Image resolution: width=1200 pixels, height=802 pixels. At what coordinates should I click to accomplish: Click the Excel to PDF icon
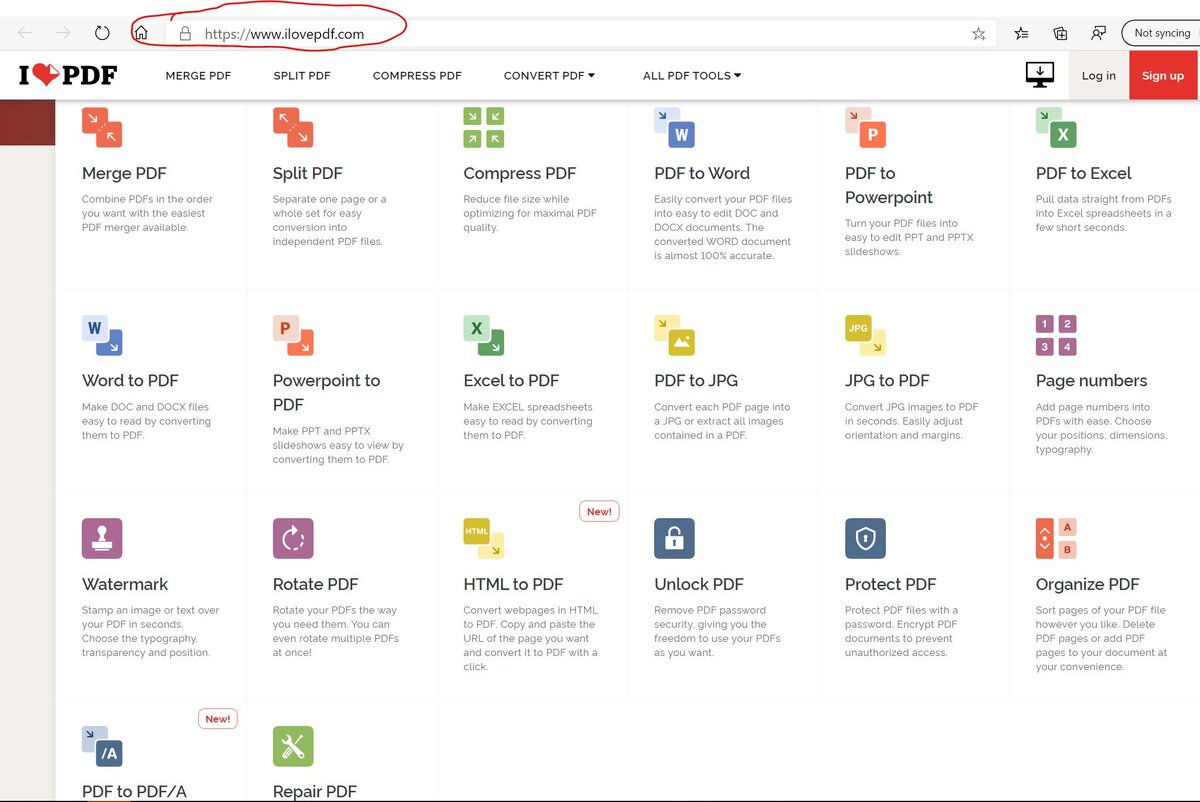tap(484, 335)
